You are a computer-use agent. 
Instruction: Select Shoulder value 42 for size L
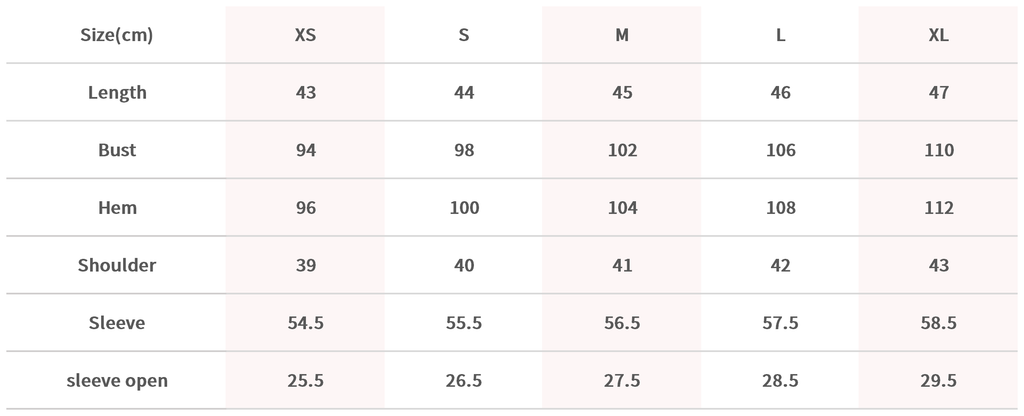click(x=781, y=266)
